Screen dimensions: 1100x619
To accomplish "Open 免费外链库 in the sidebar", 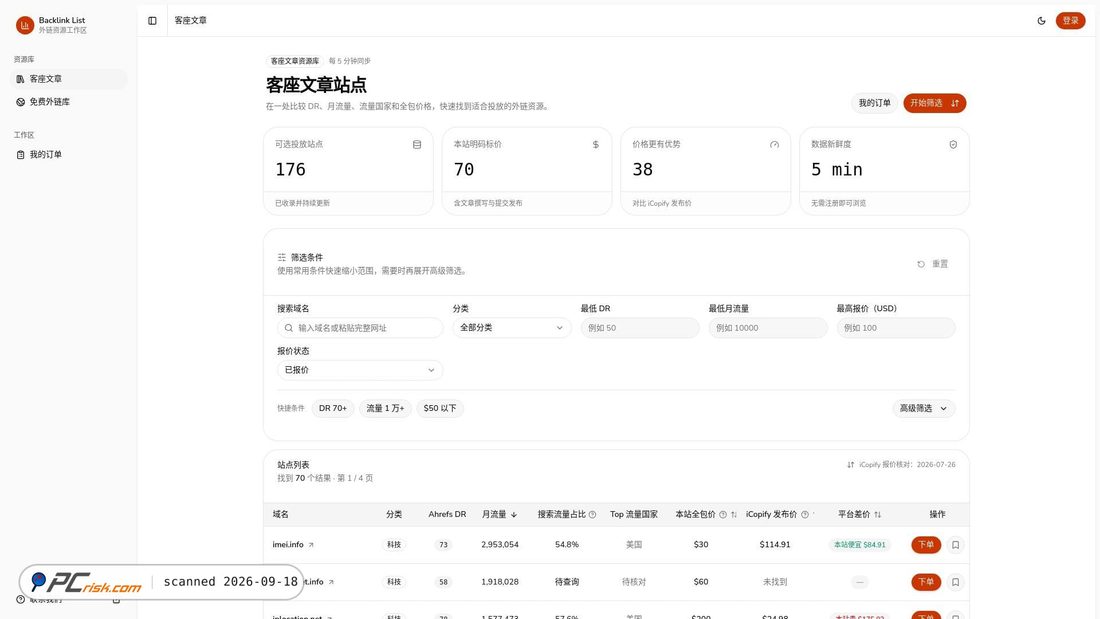I will [69, 102].
